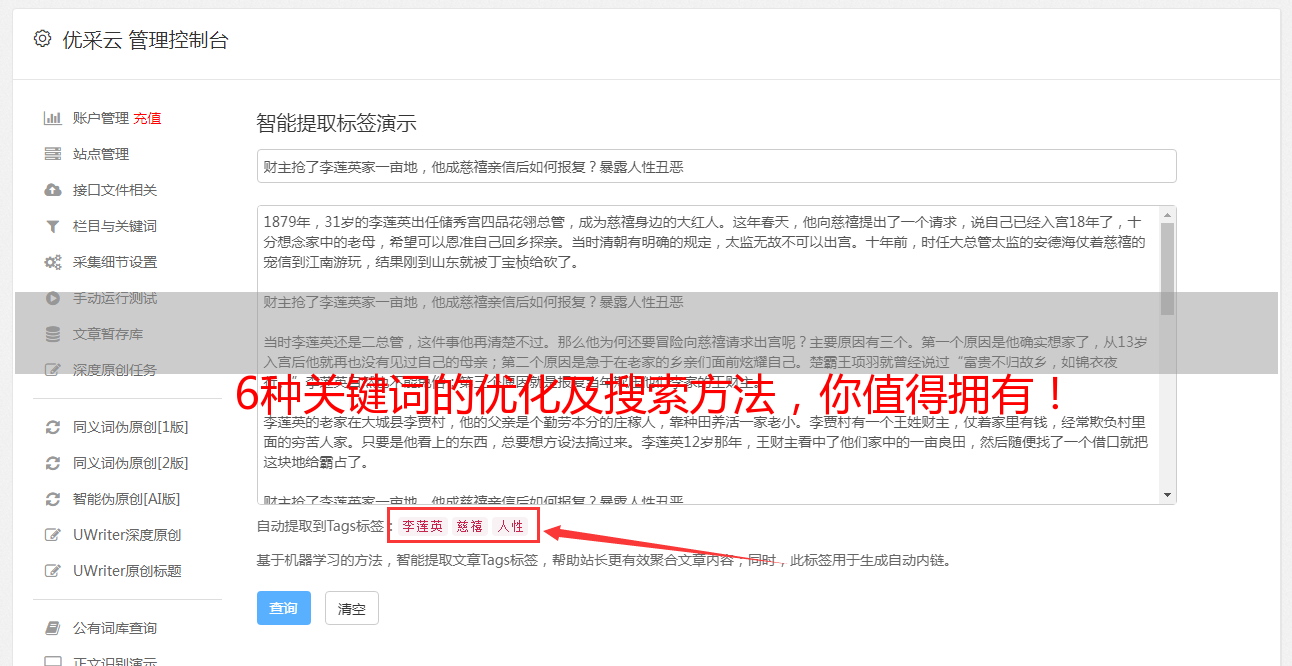
Task: Click the 李莲英 tag
Action: (x=423, y=526)
